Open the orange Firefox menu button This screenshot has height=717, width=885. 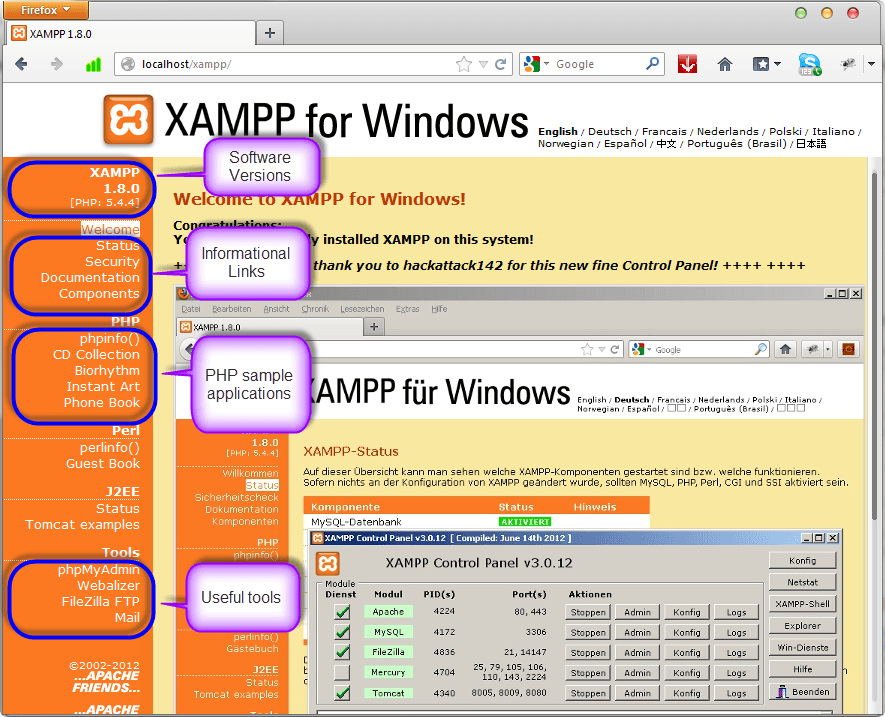[44, 10]
